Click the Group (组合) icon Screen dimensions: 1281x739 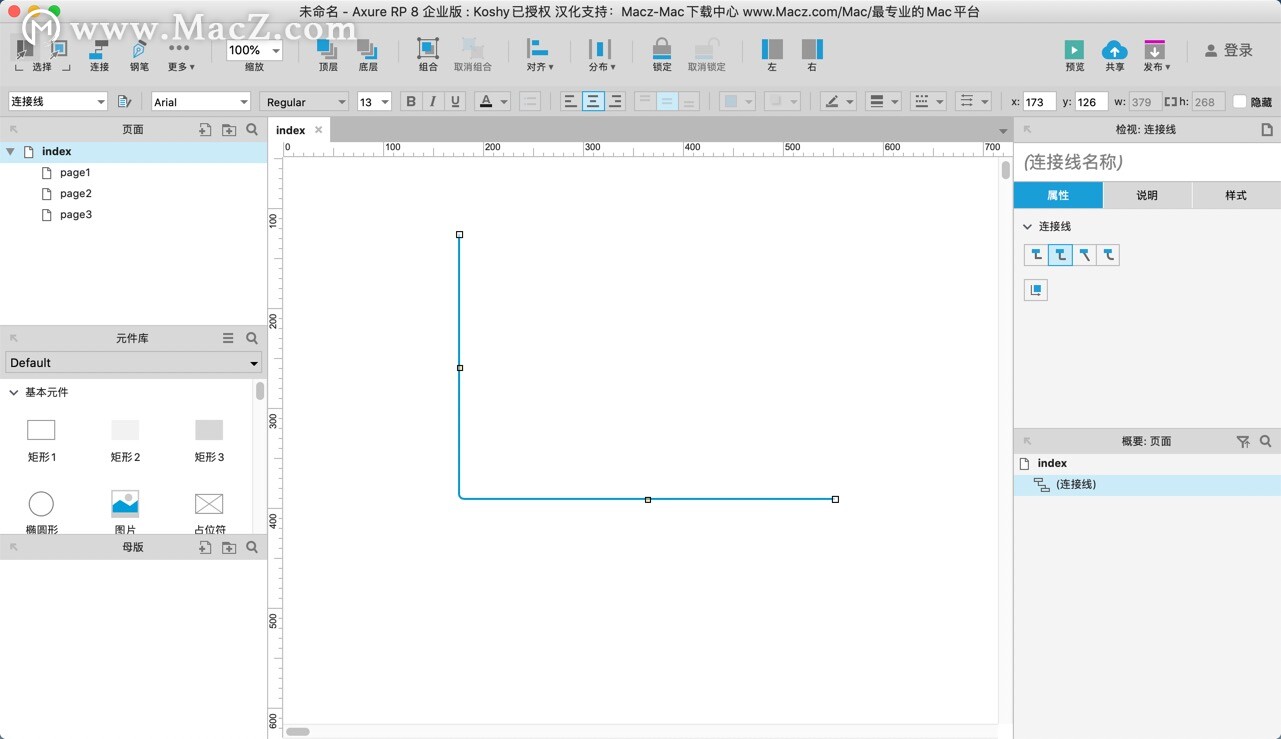[x=428, y=49]
